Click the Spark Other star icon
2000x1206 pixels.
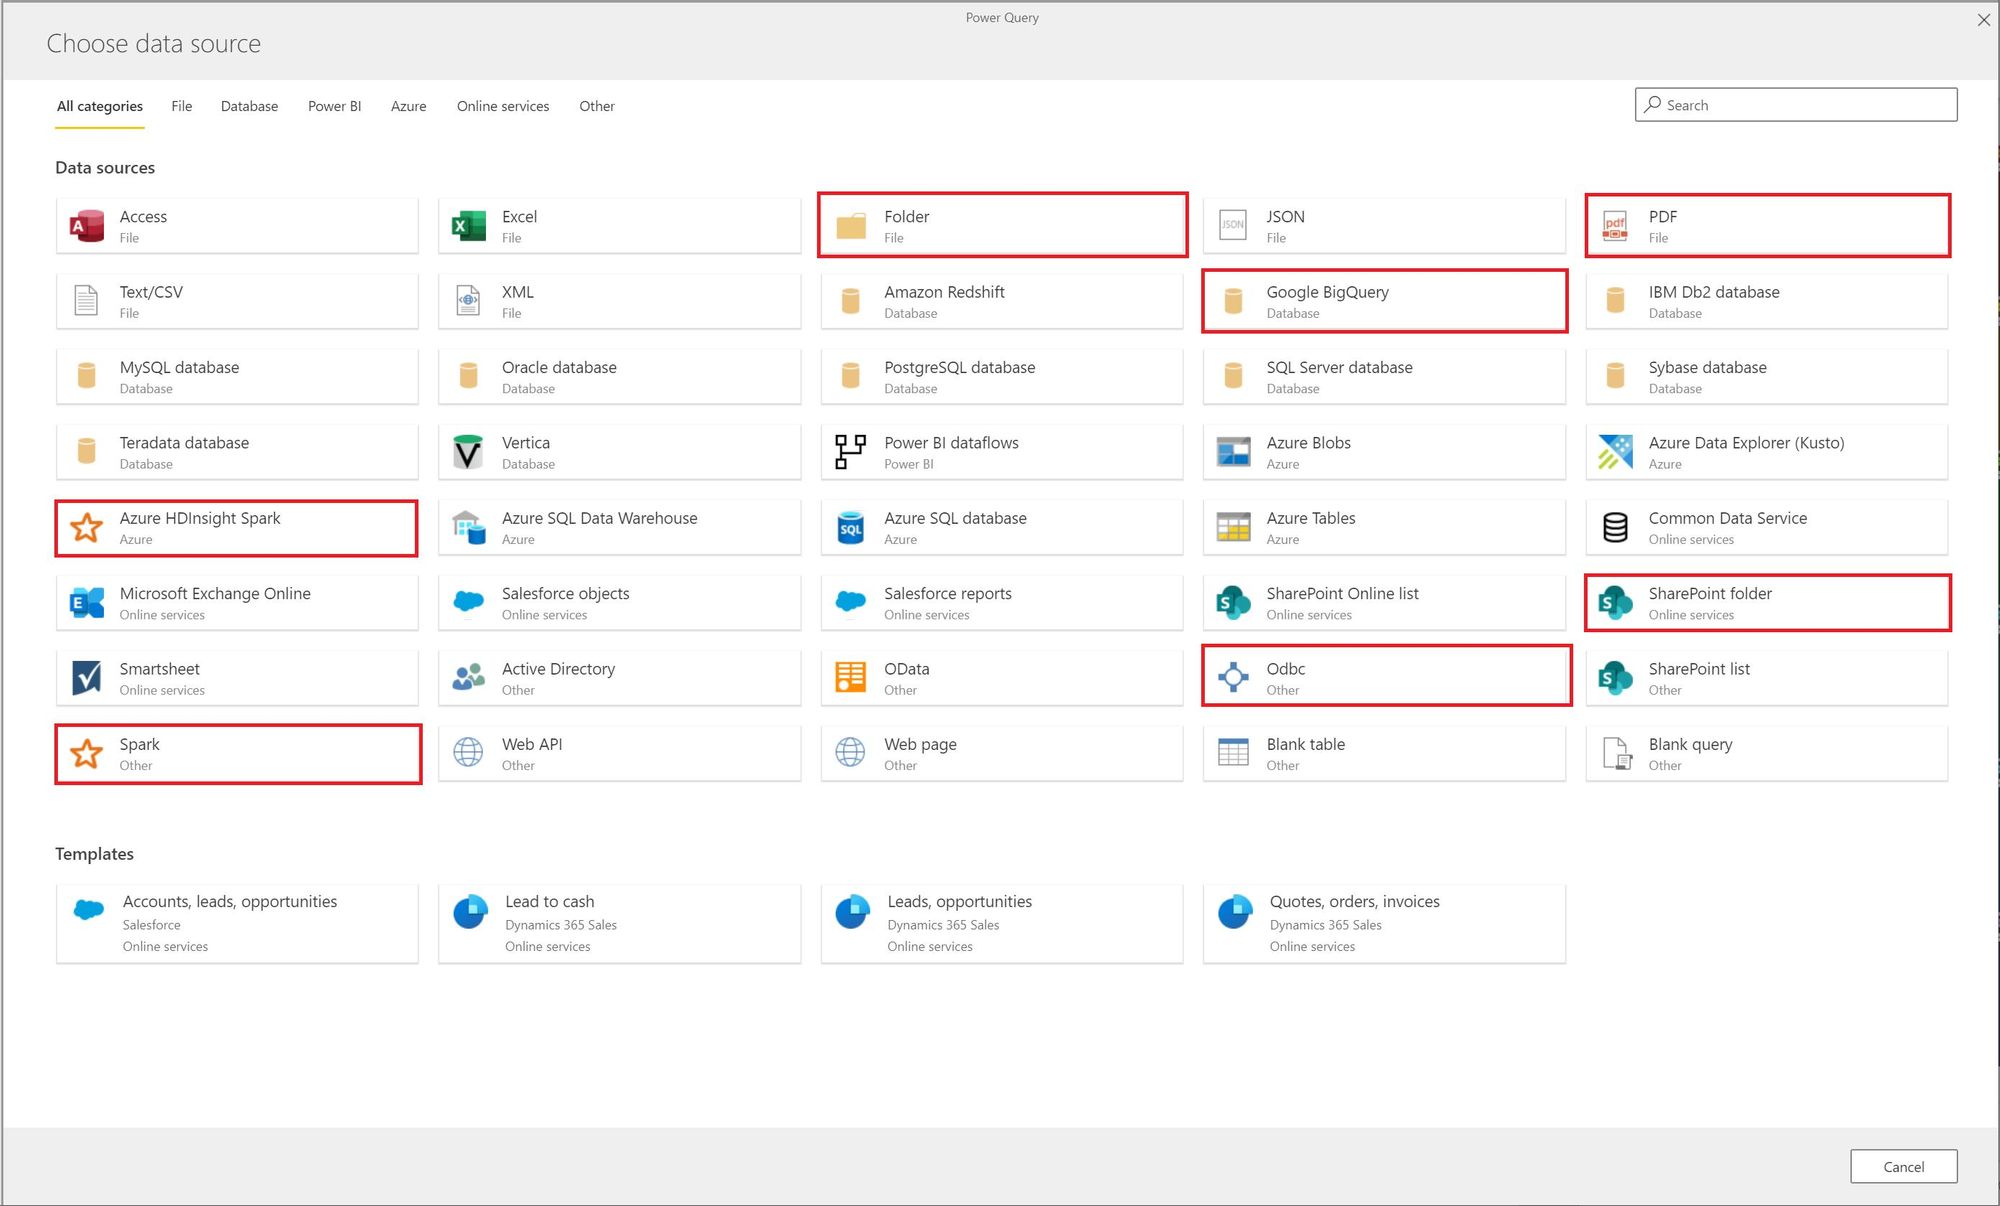87,753
